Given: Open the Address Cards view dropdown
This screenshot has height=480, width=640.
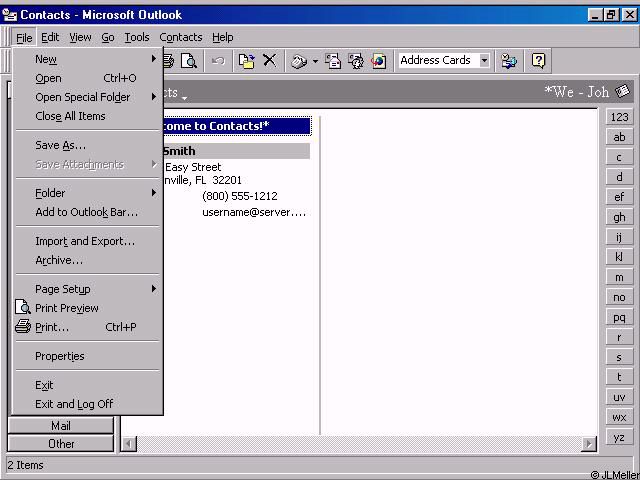Looking at the screenshot, I should [x=484, y=61].
